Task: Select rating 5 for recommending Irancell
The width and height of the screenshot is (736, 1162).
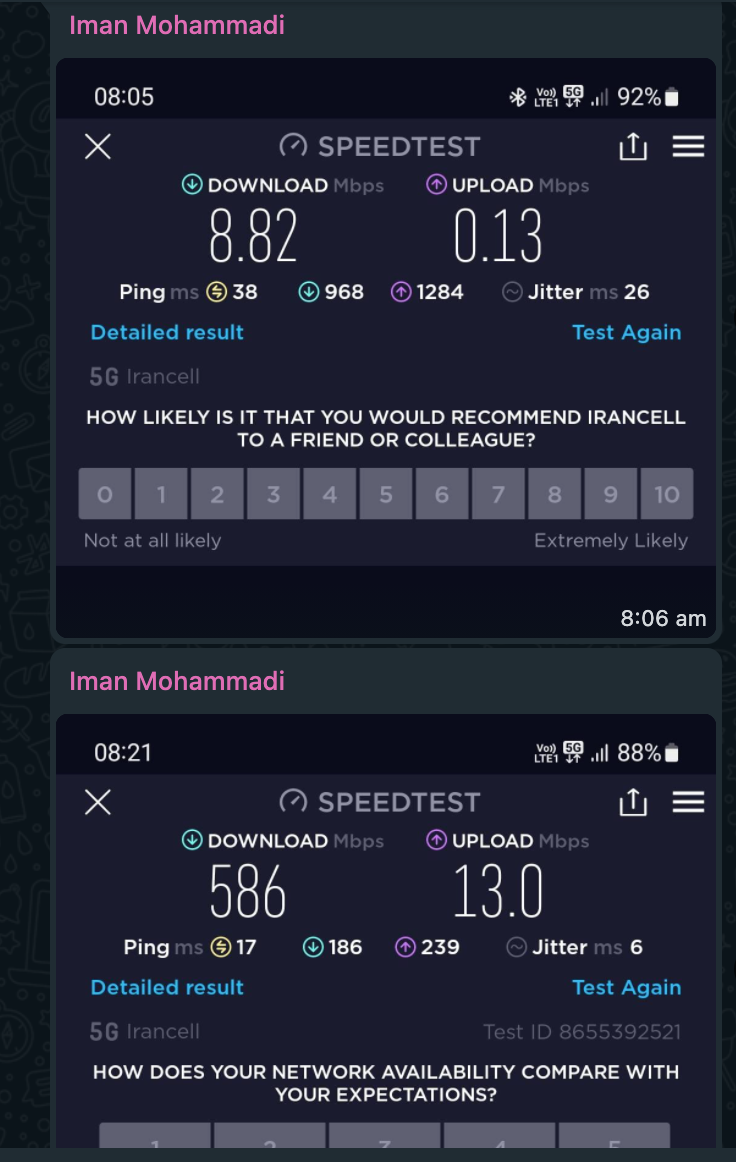Action: click(386, 494)
